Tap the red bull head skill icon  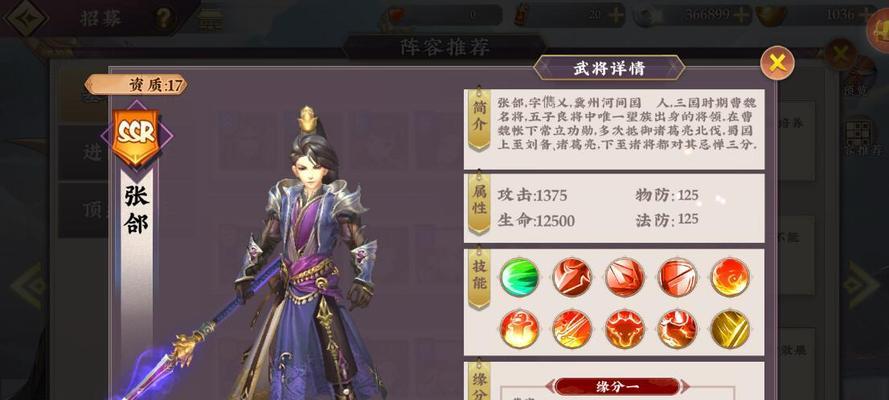[625, 329]
